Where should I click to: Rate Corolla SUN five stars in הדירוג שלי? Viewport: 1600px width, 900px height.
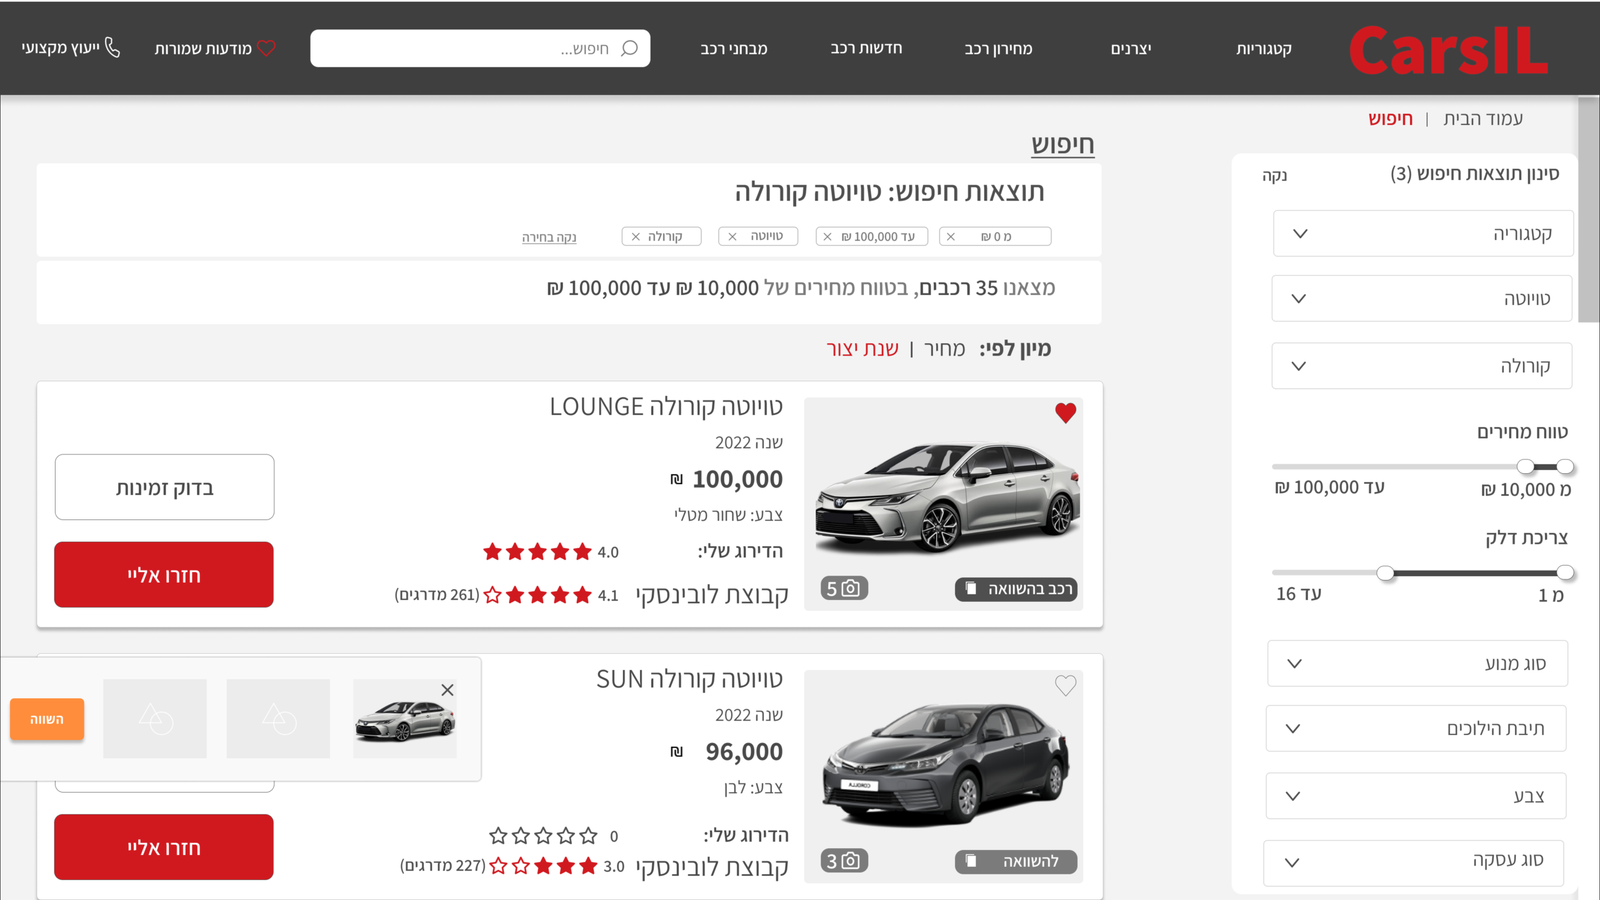pos(498,835)
